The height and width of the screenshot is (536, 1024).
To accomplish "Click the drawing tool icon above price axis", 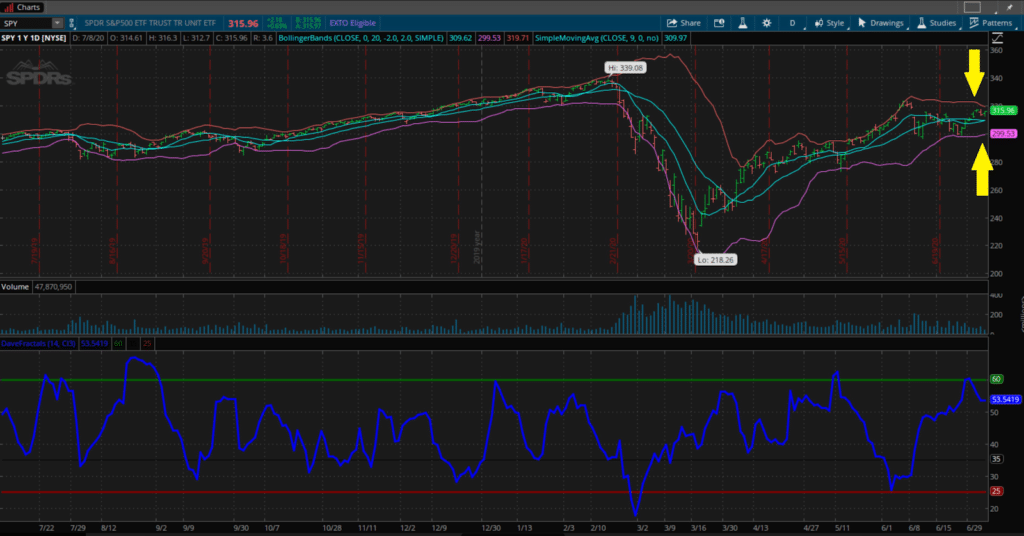I will pyautogui.click(x=997, y=39).
